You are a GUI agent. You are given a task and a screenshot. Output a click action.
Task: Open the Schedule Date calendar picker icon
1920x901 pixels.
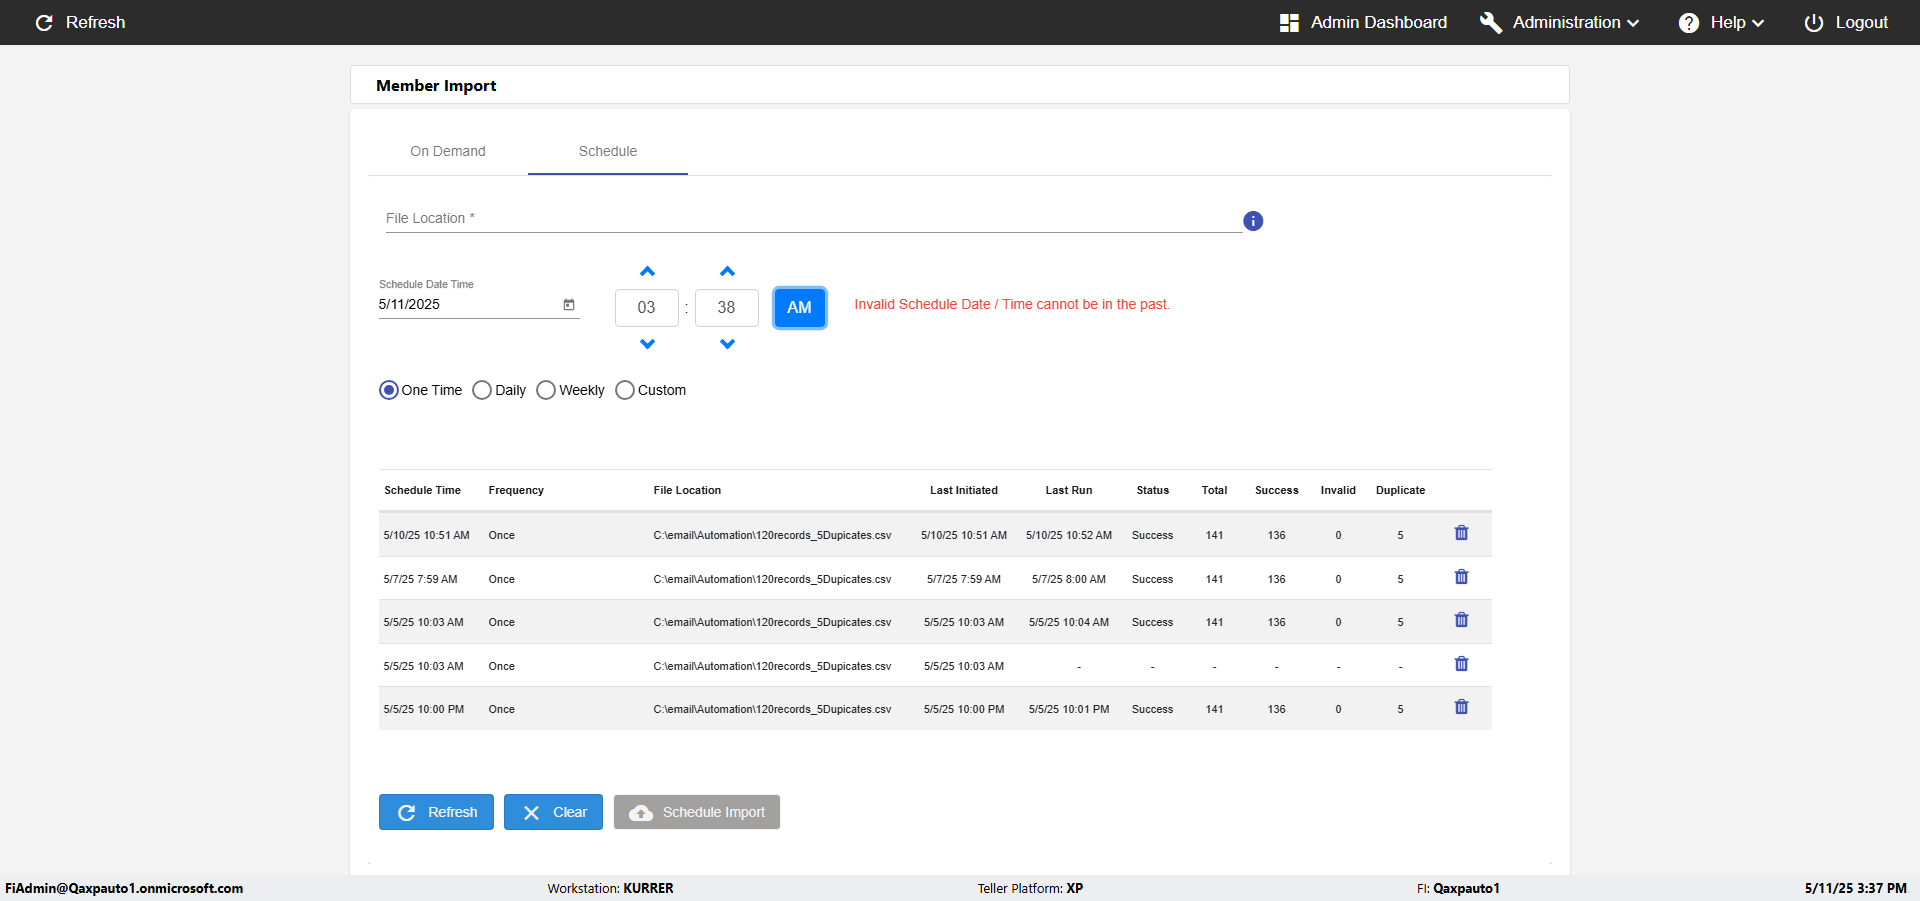tap(569, 304)
